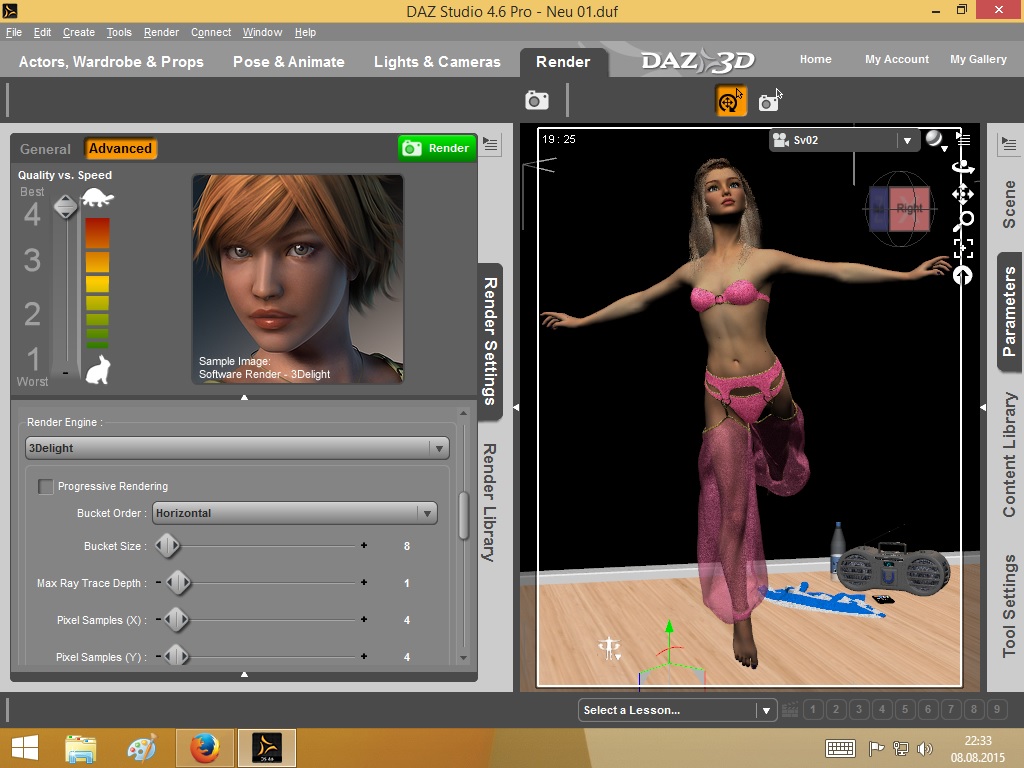This screenshot has width=1024, height=768.
Task: Click the pan view arrows icon
Action: tap(963, 193)
